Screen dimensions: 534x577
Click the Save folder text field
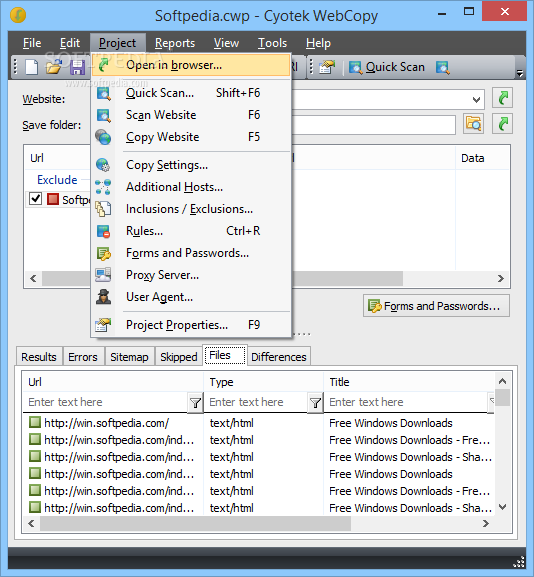[x=374, y=125]
